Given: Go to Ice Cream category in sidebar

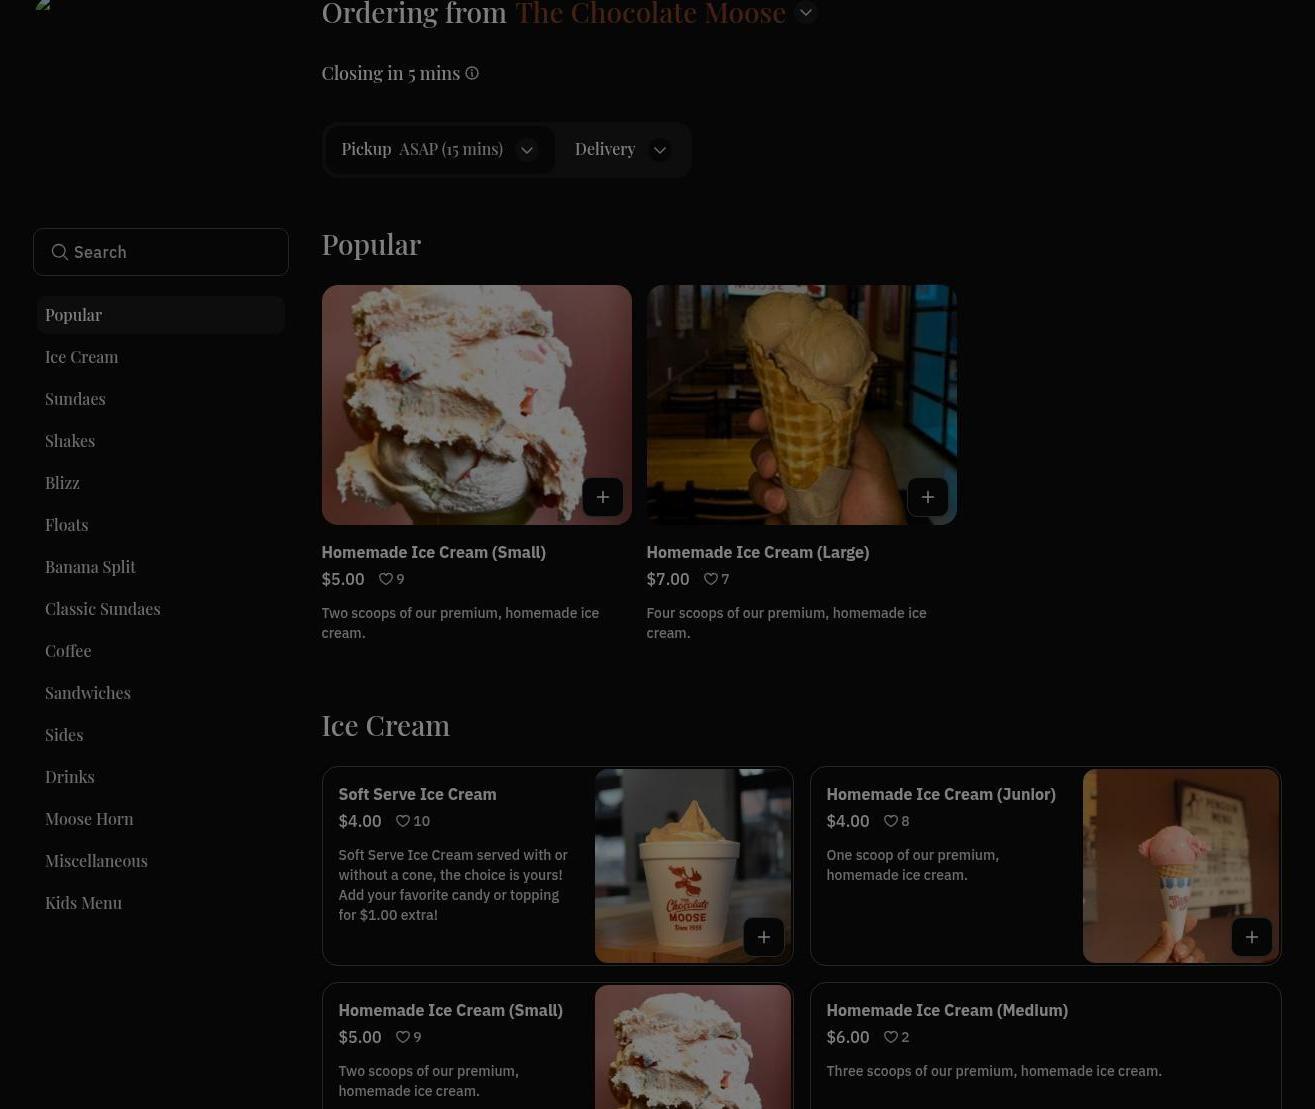Looking at the screenshot, I should (x=161, y=357).
